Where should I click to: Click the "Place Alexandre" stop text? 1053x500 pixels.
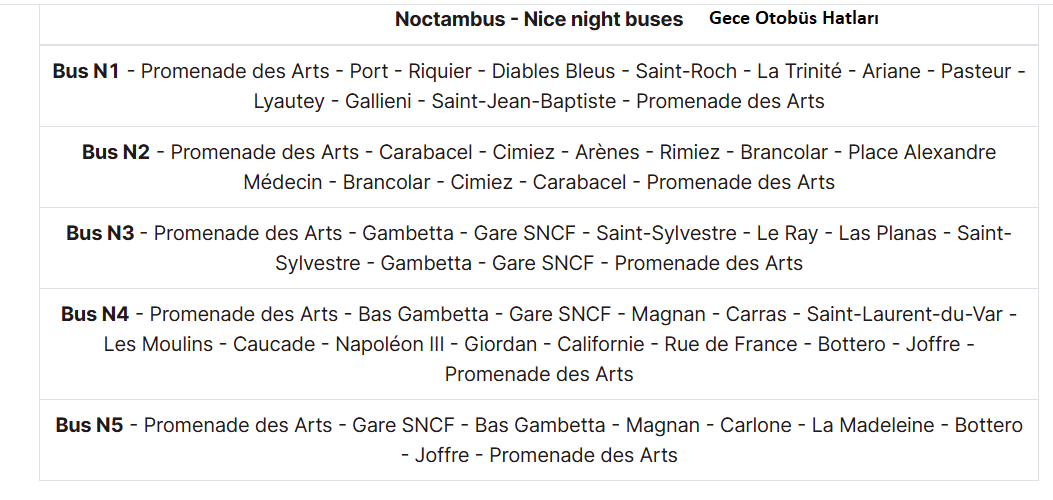[922, 152]
